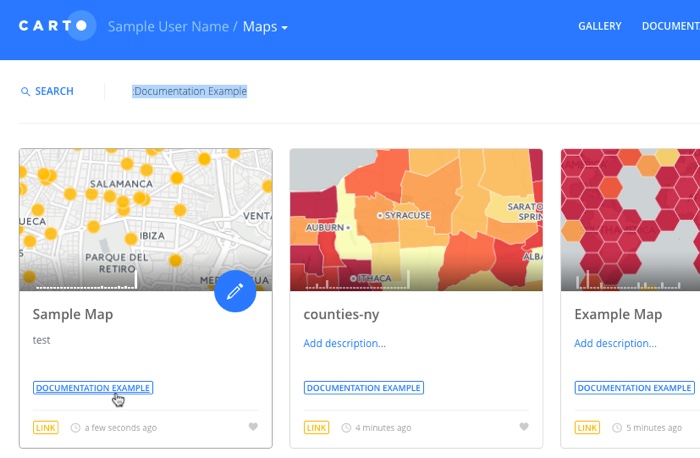Click the :Documentation Example search field
This screenshot has height=458, width=700.
pyautogui.click(x=189, y=91)
